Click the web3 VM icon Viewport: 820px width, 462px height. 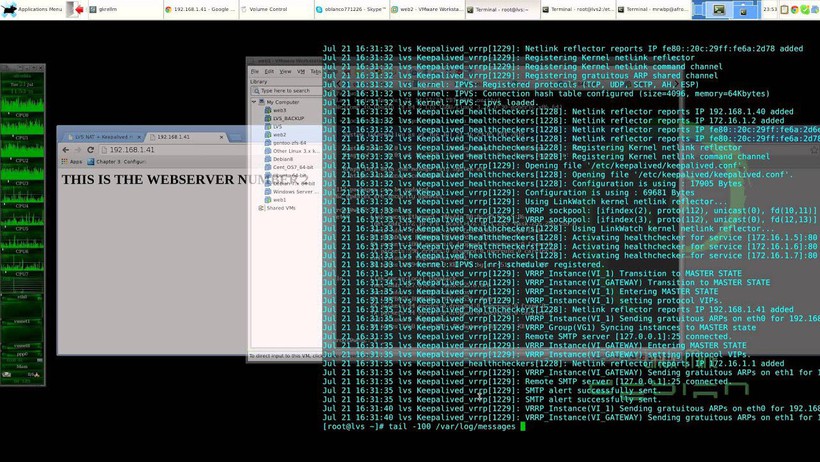pos(268,111)
